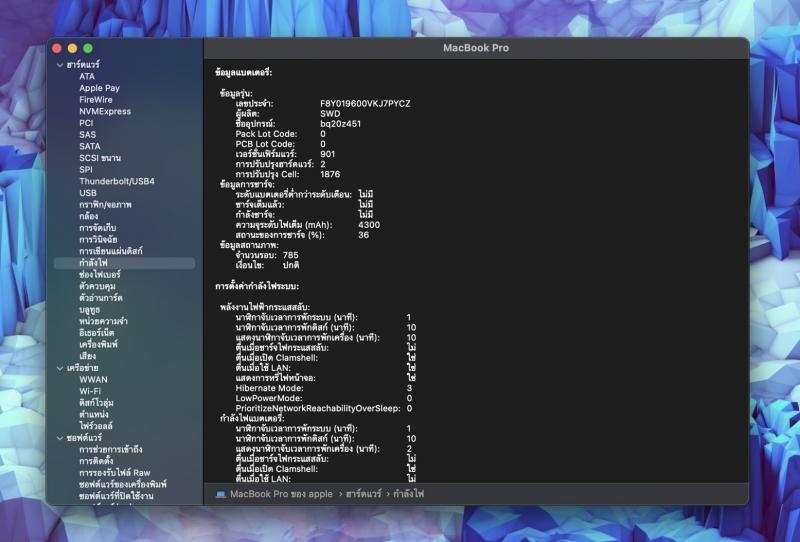This screenshot has width=800, height=542.
Task: Collapse the เครือข่าย section
Action: click(60, 368)
